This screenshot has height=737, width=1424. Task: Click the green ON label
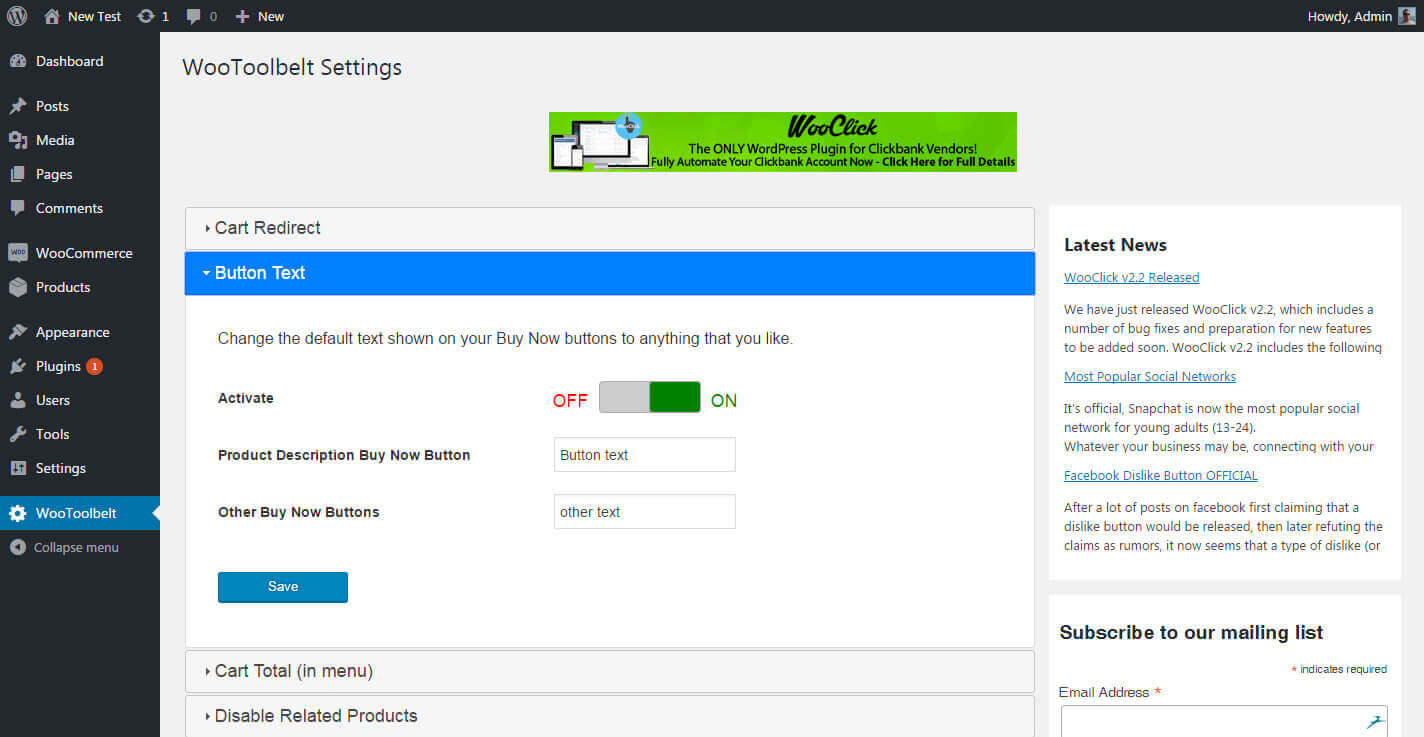[x=724, y=401]
